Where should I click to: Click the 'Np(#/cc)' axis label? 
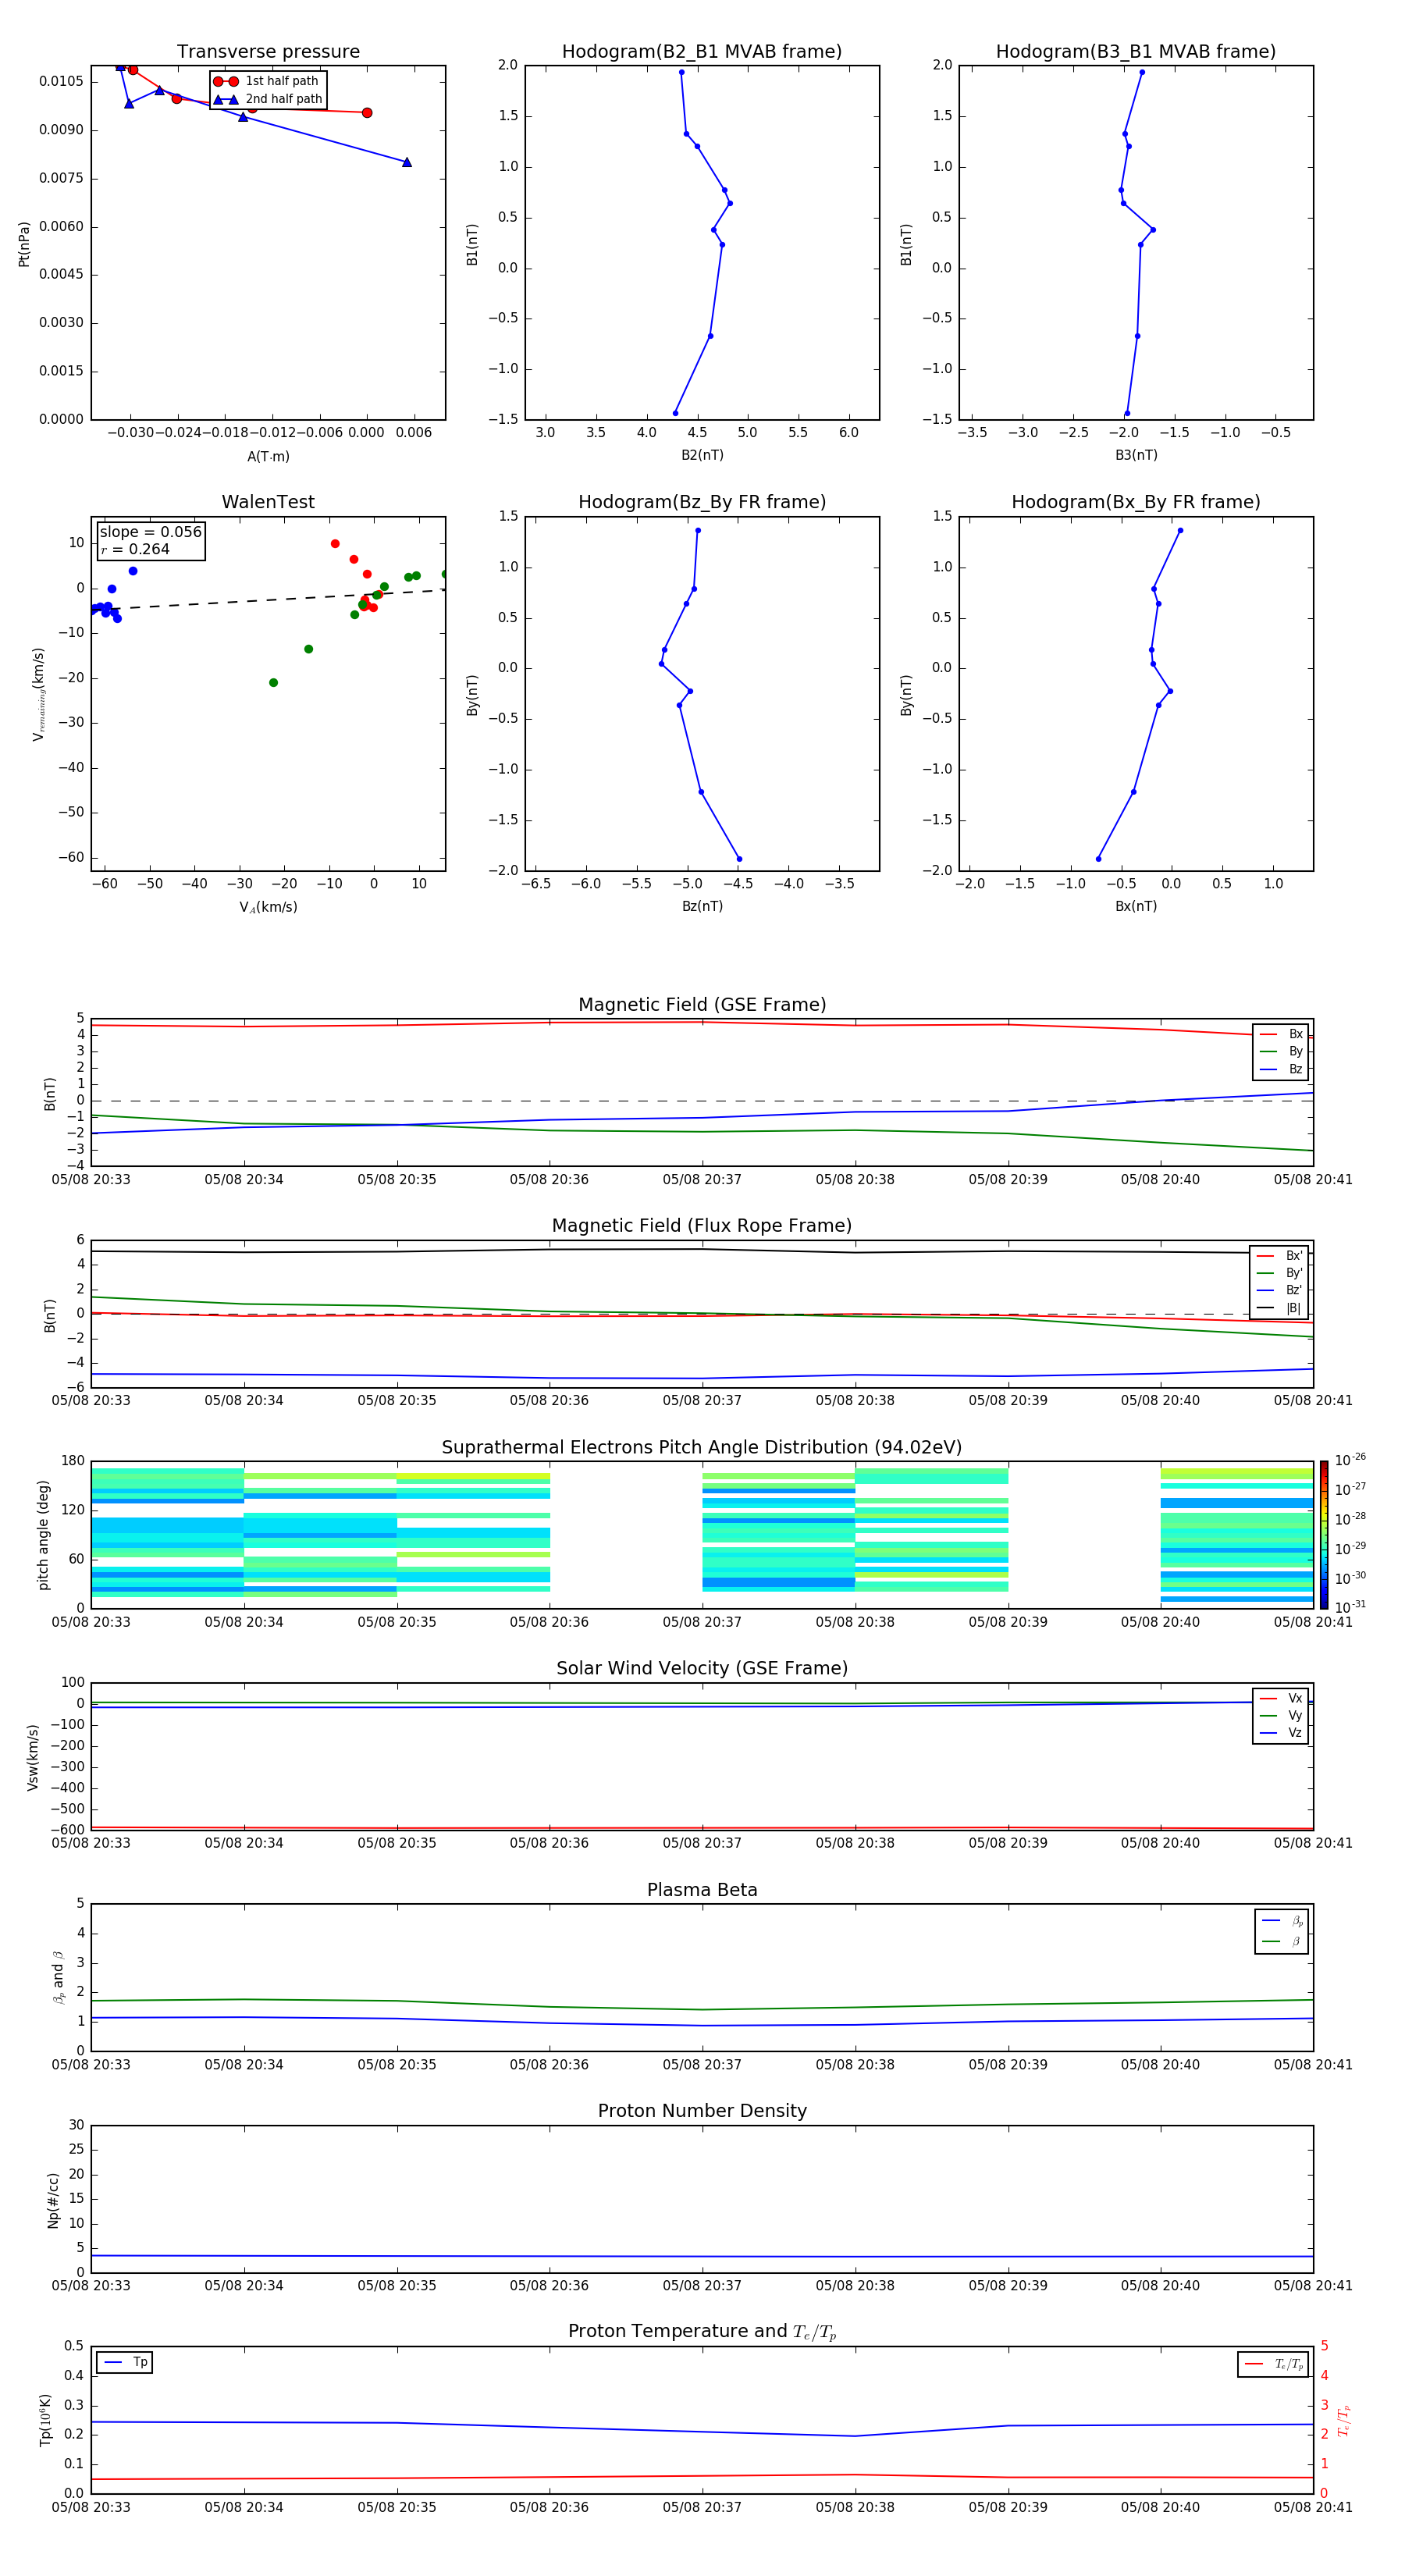coord(53,2200)
